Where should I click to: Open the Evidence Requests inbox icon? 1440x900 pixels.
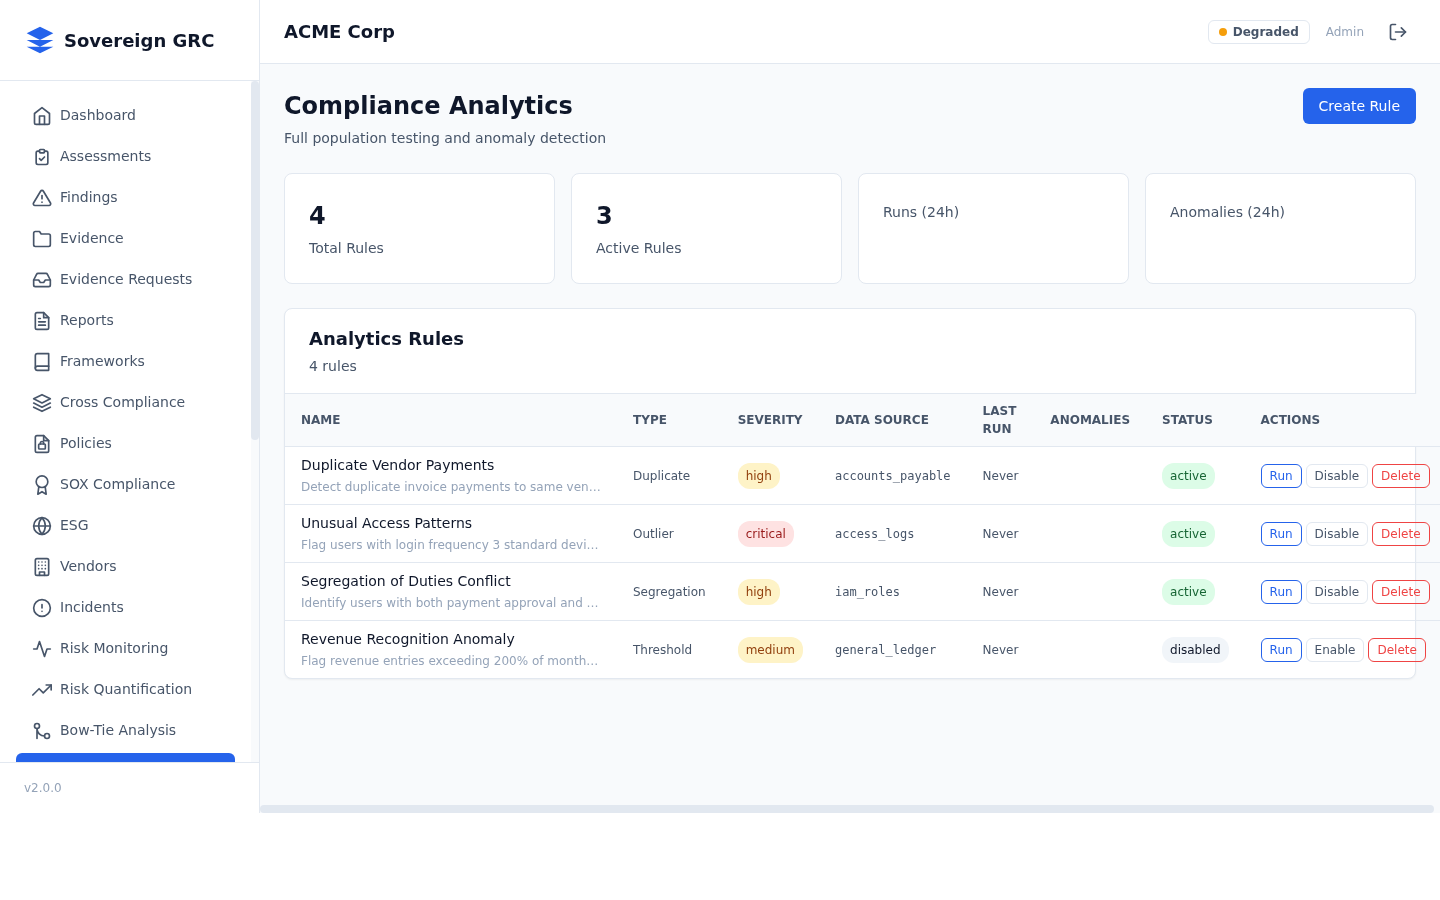point(42,279)
